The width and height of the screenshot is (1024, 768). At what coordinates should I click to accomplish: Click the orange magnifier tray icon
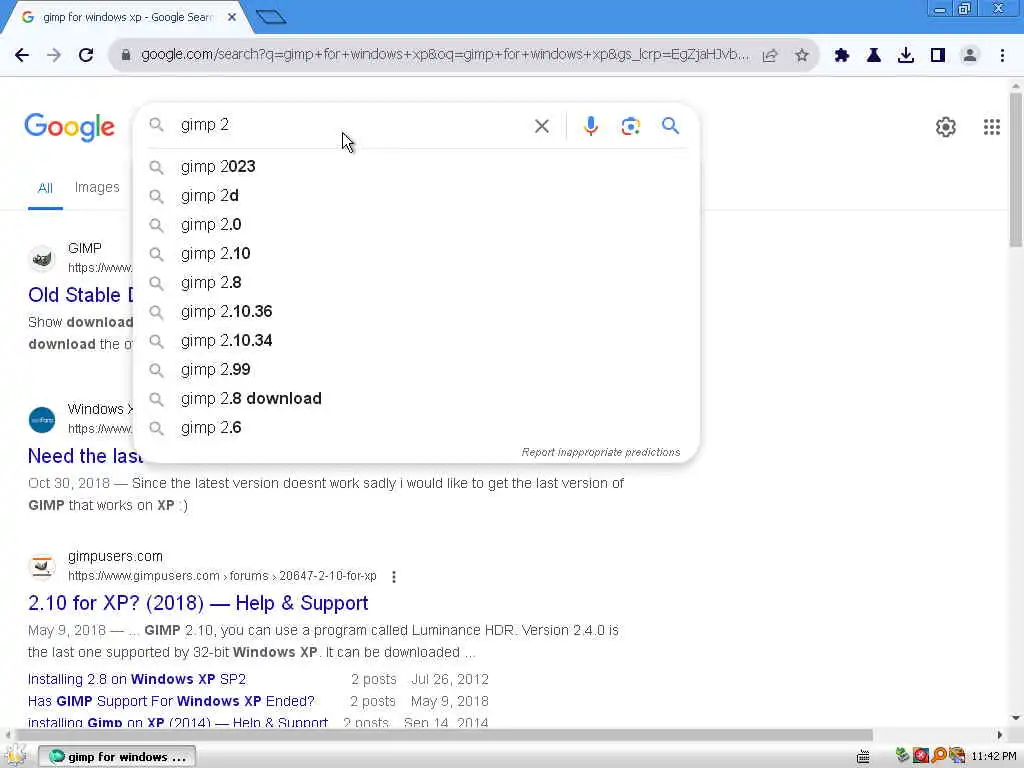[x=939, y=756]
